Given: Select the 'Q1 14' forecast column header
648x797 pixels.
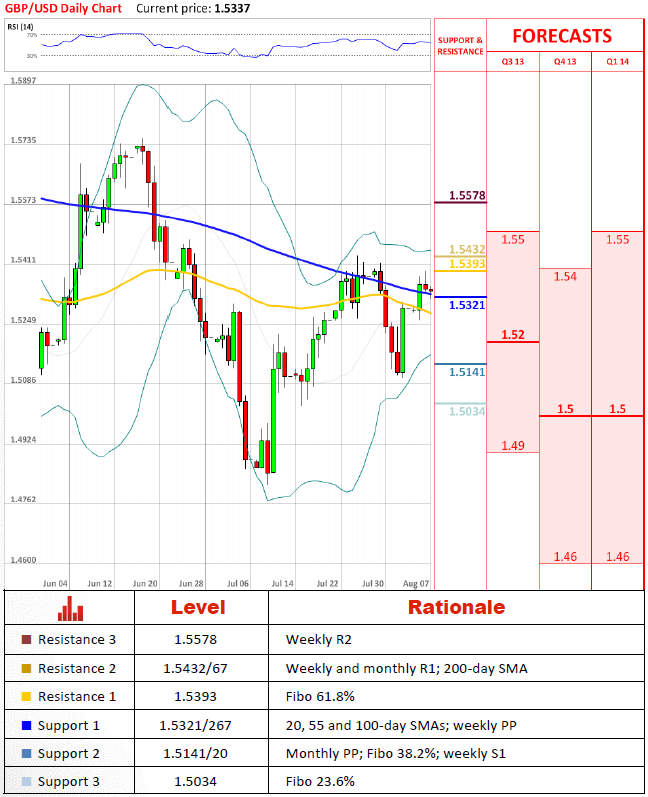Looking at the screenshot, I should [x=618, y=62].
